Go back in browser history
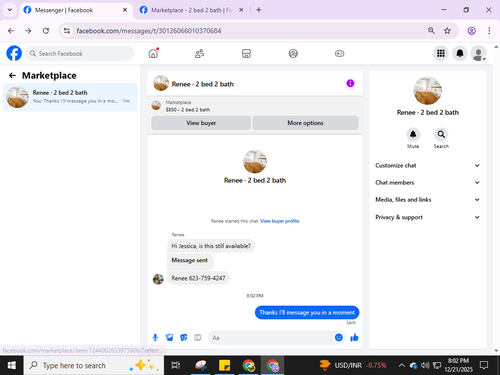The image size is (500, 375). pyautogui.click(x=11, y=31)
